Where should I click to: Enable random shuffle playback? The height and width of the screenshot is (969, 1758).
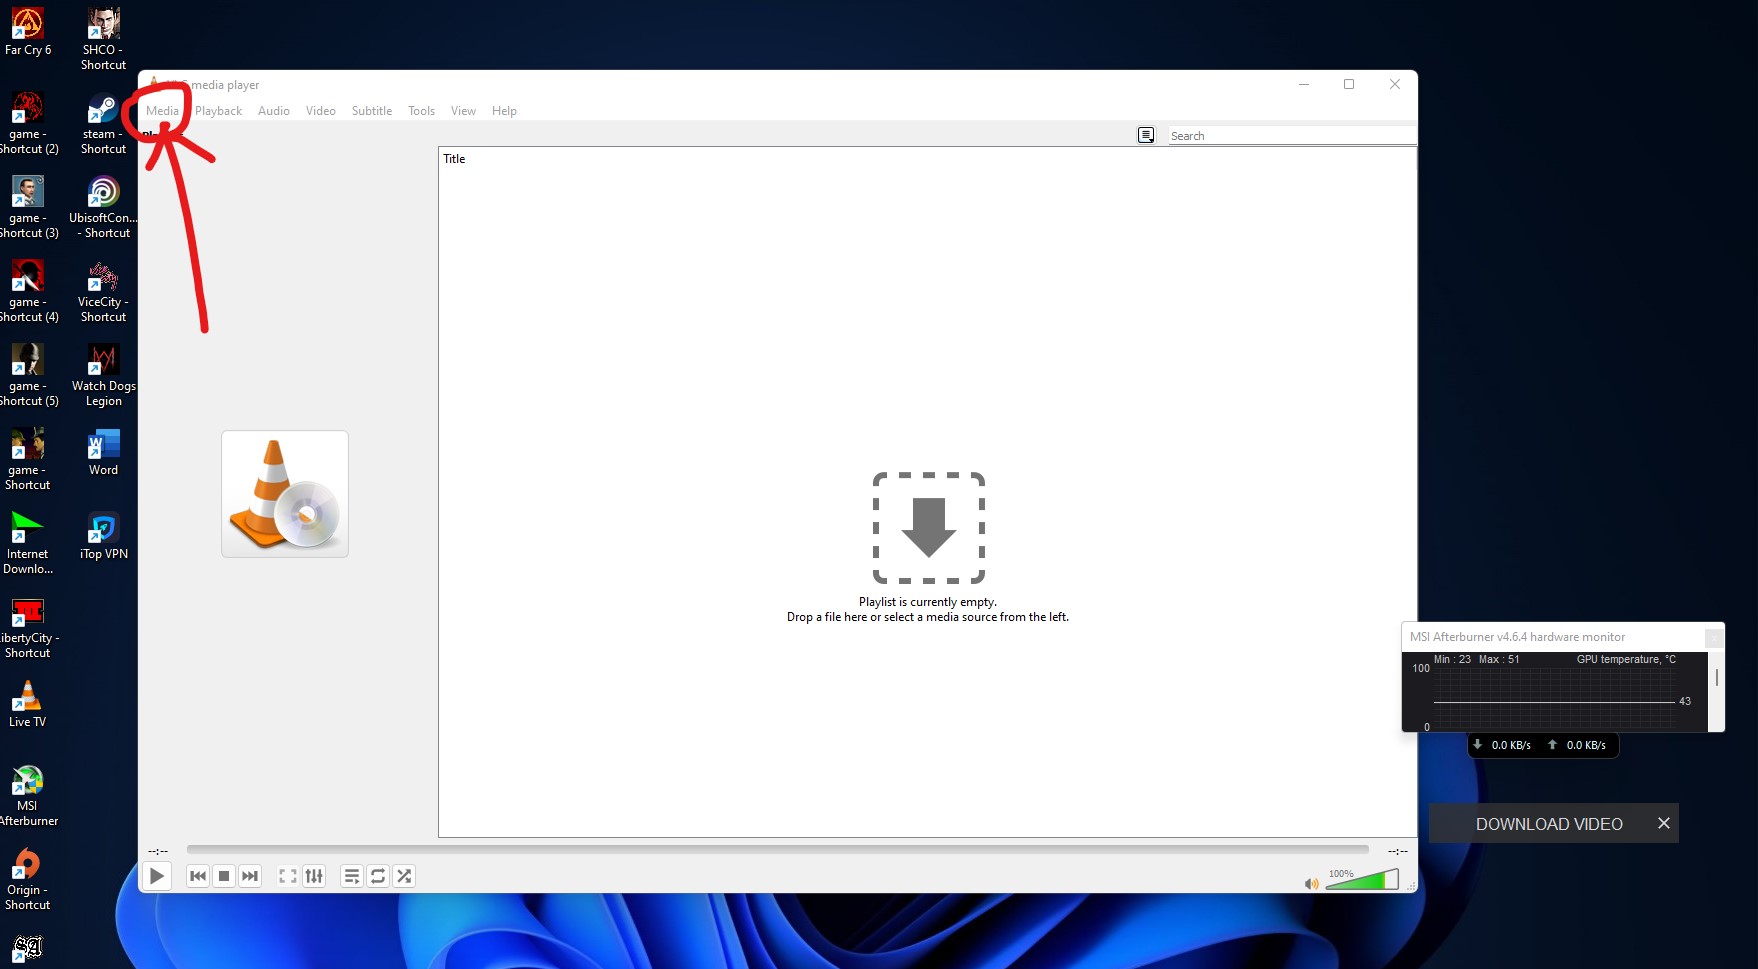tap(404, 876)
